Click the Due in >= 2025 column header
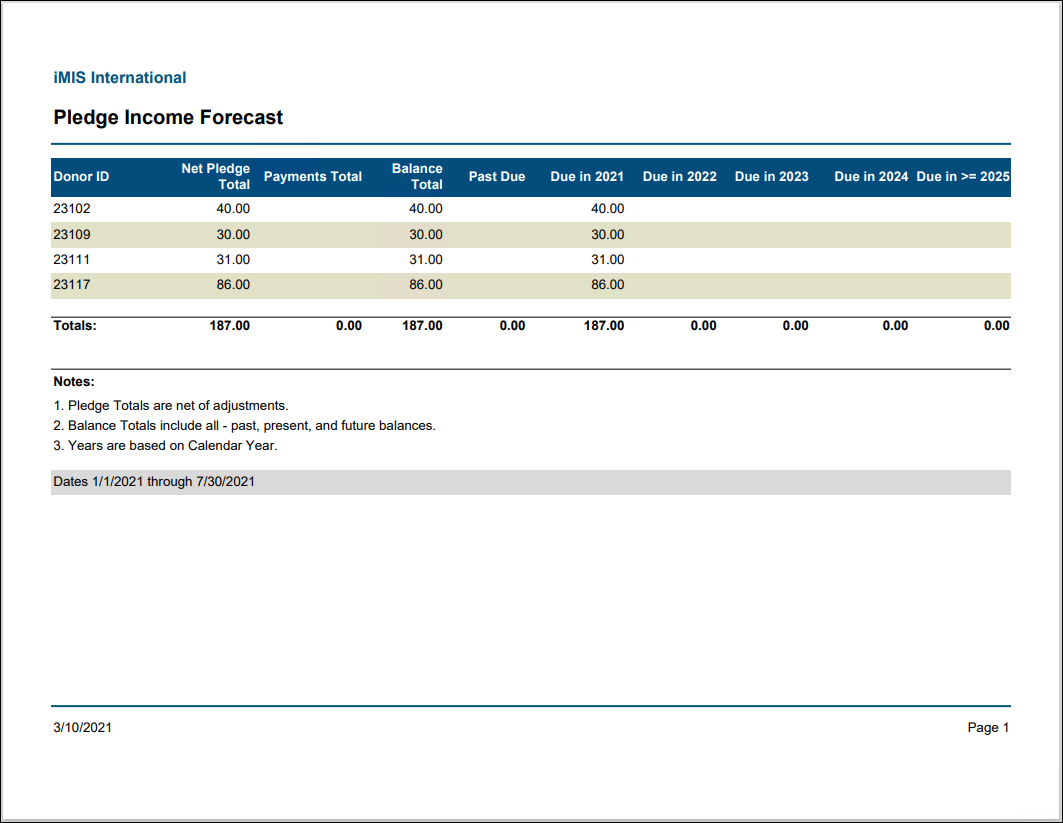The height and width of the screenshot is (823, 1063). 963,176
